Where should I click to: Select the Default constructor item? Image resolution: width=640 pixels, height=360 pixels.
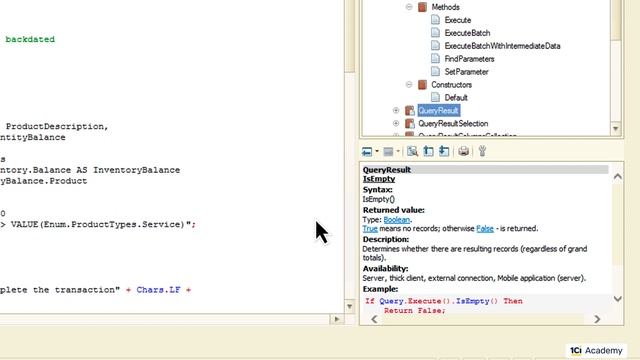click(456, 98)
